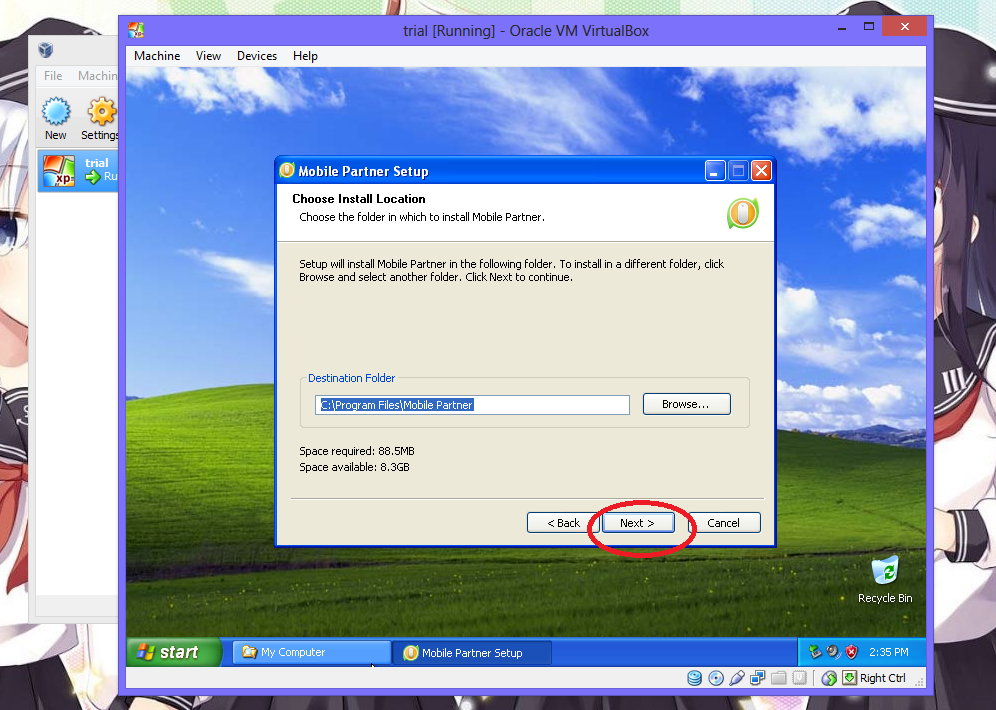Open the Recycle Bin desktop icon
The image size is (996, 710).
click(885, 579)
